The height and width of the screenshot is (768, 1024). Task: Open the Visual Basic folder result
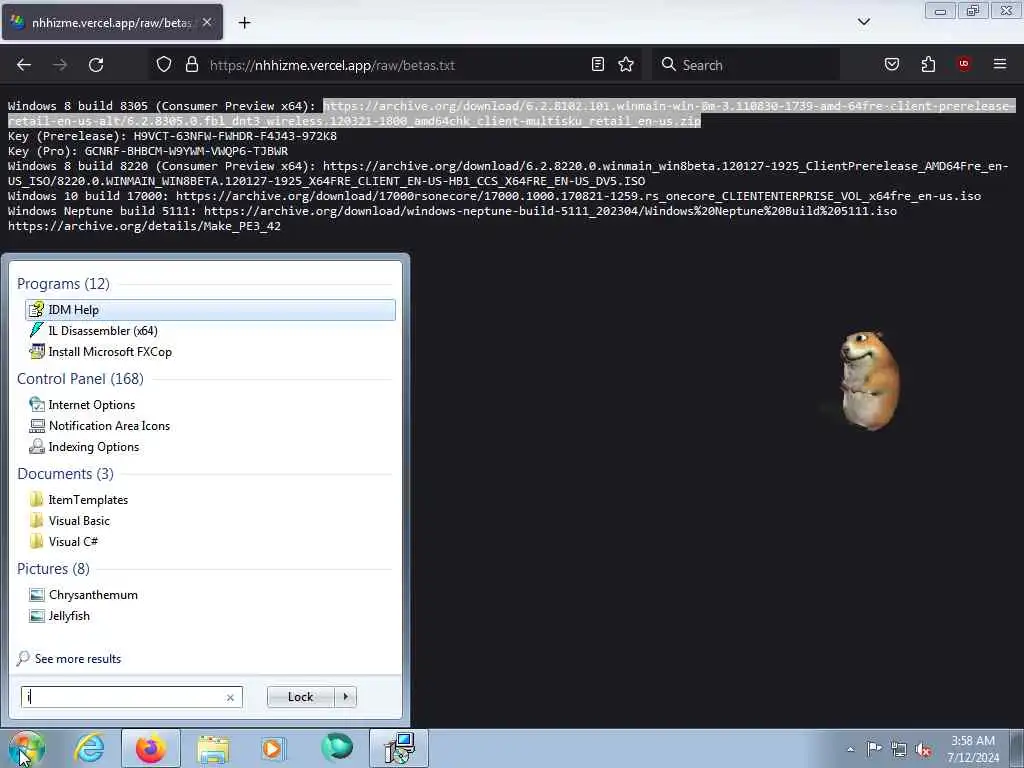click(210, 520)
